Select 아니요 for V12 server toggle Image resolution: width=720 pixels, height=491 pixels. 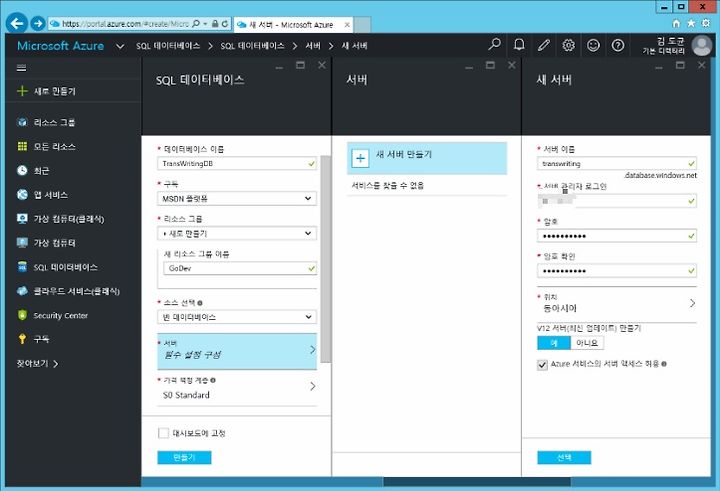pos(587,343)
